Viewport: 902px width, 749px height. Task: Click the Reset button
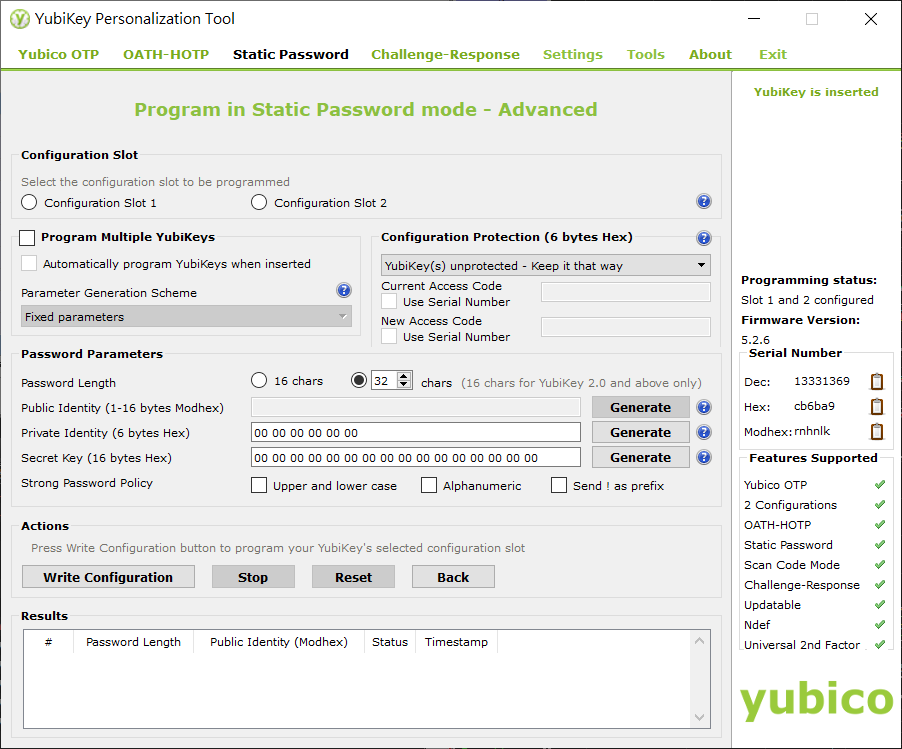pyautogui.click(x=353, y=577)
